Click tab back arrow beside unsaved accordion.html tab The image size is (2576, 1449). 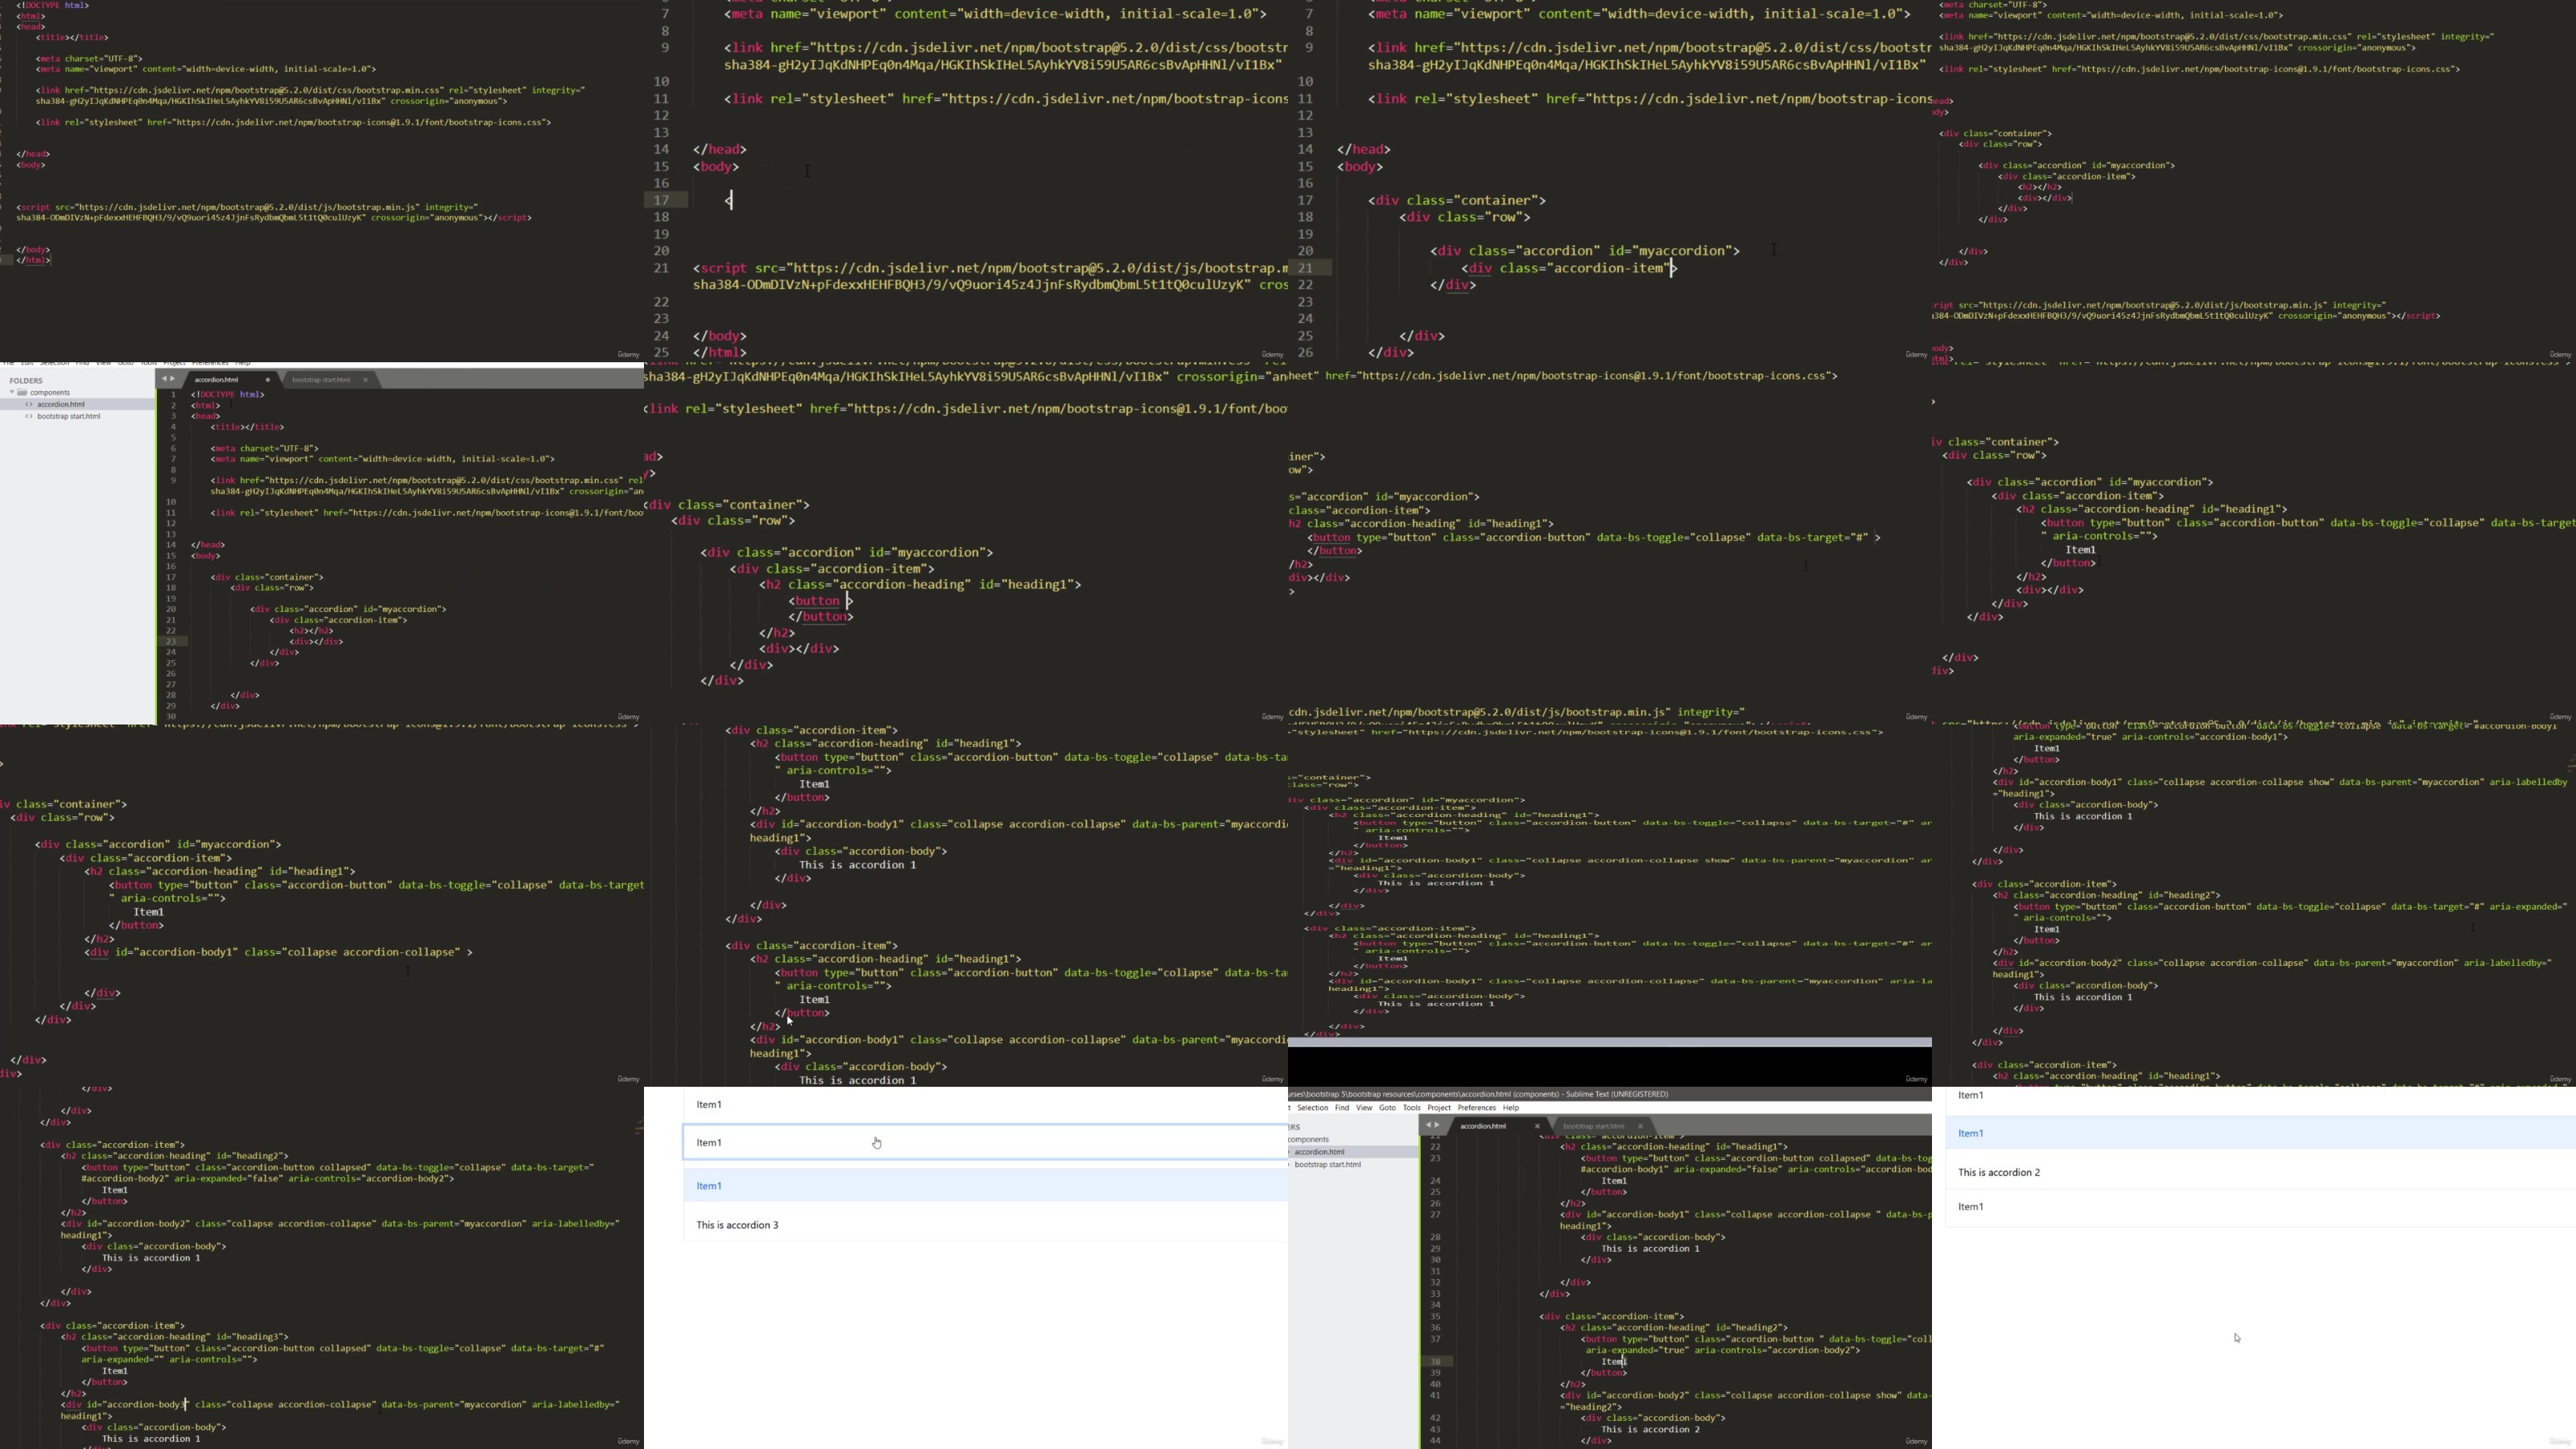(164, 379)
